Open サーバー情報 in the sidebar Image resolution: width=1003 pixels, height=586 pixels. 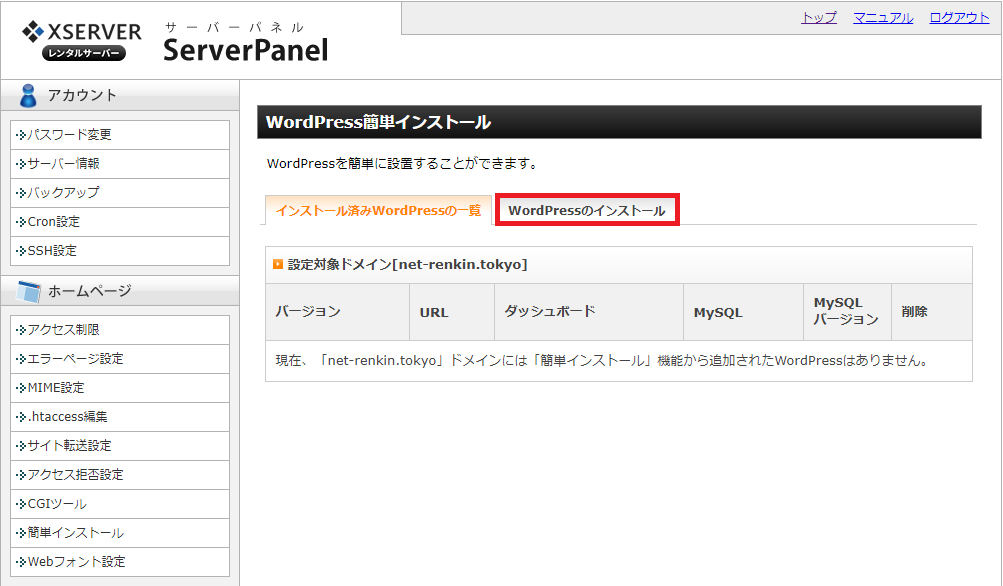(120, 164)
